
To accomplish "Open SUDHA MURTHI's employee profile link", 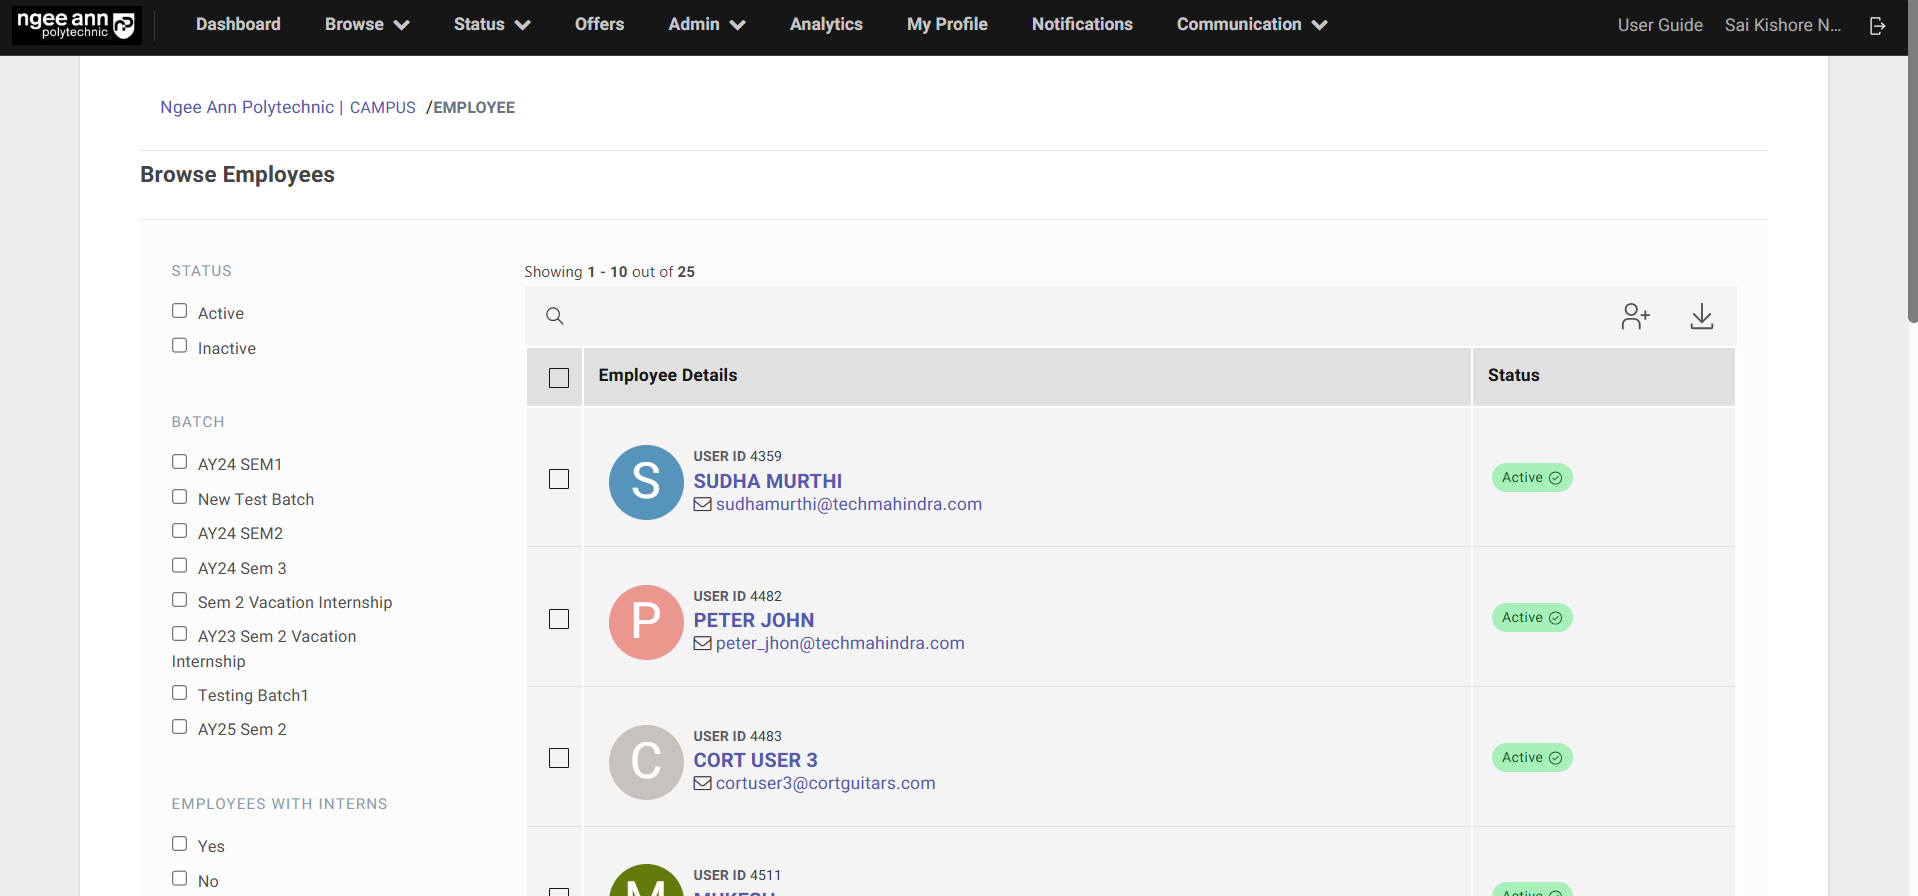I will tap(767, 481).
